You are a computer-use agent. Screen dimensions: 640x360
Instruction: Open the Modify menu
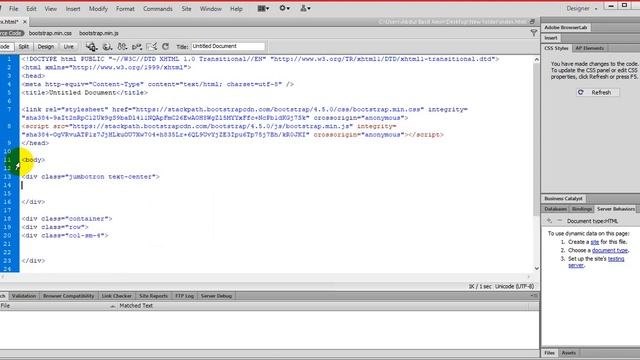[x=98, y=9]
